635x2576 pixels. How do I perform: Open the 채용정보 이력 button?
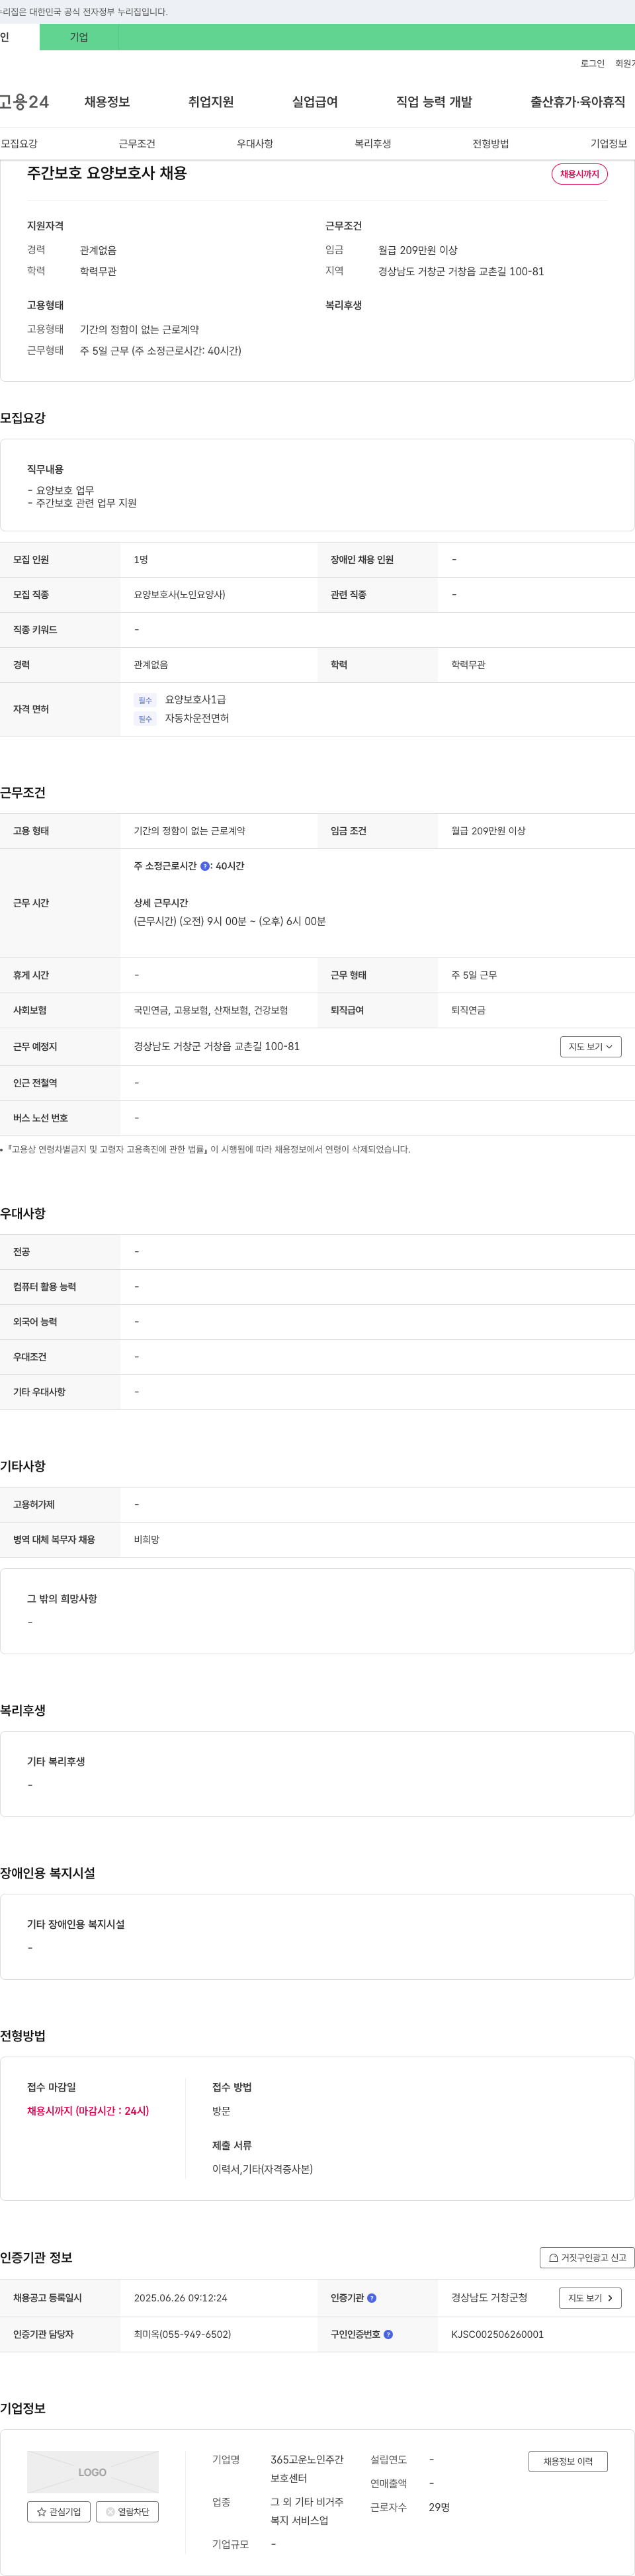click(x=568, y=2461)
